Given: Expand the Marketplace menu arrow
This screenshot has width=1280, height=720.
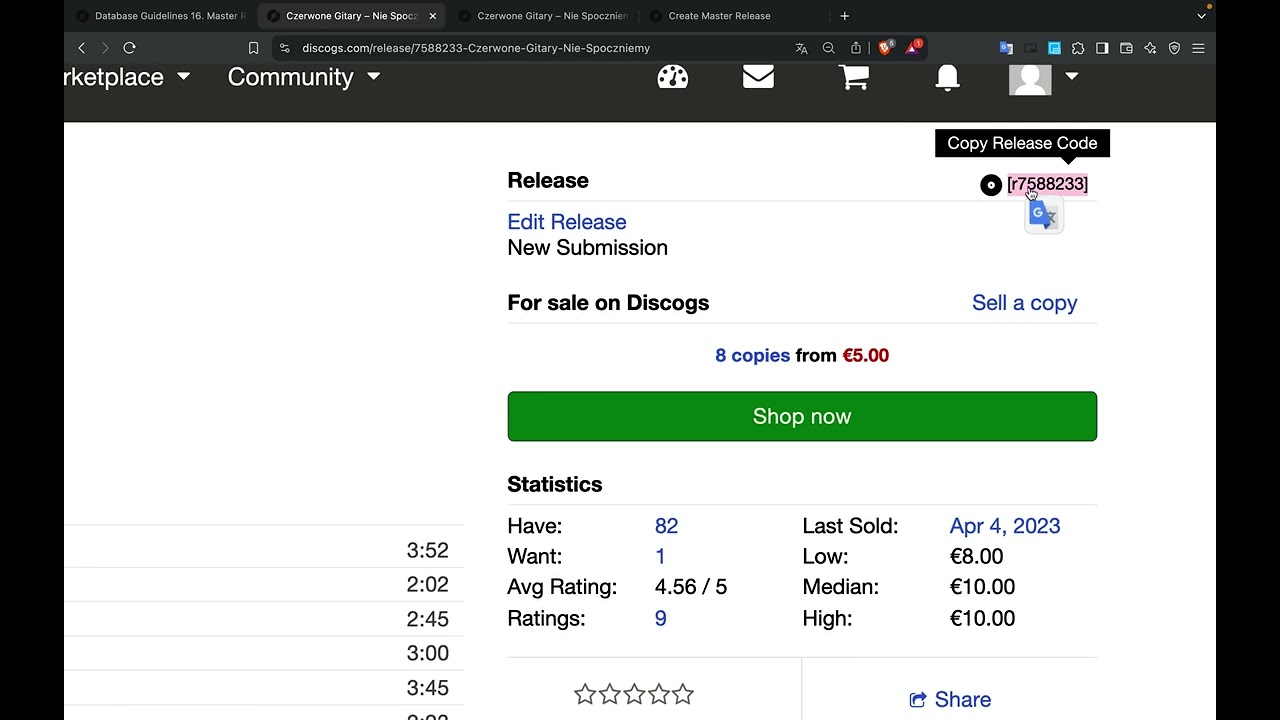Looking at the screenshot, I should coord(183,76).
